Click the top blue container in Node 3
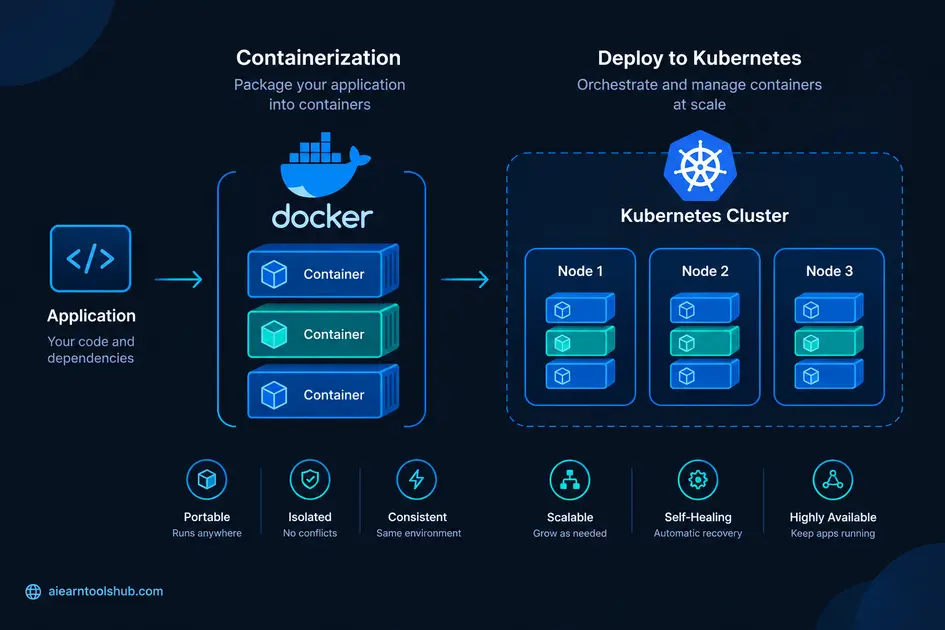 click(x=829, y=308)
